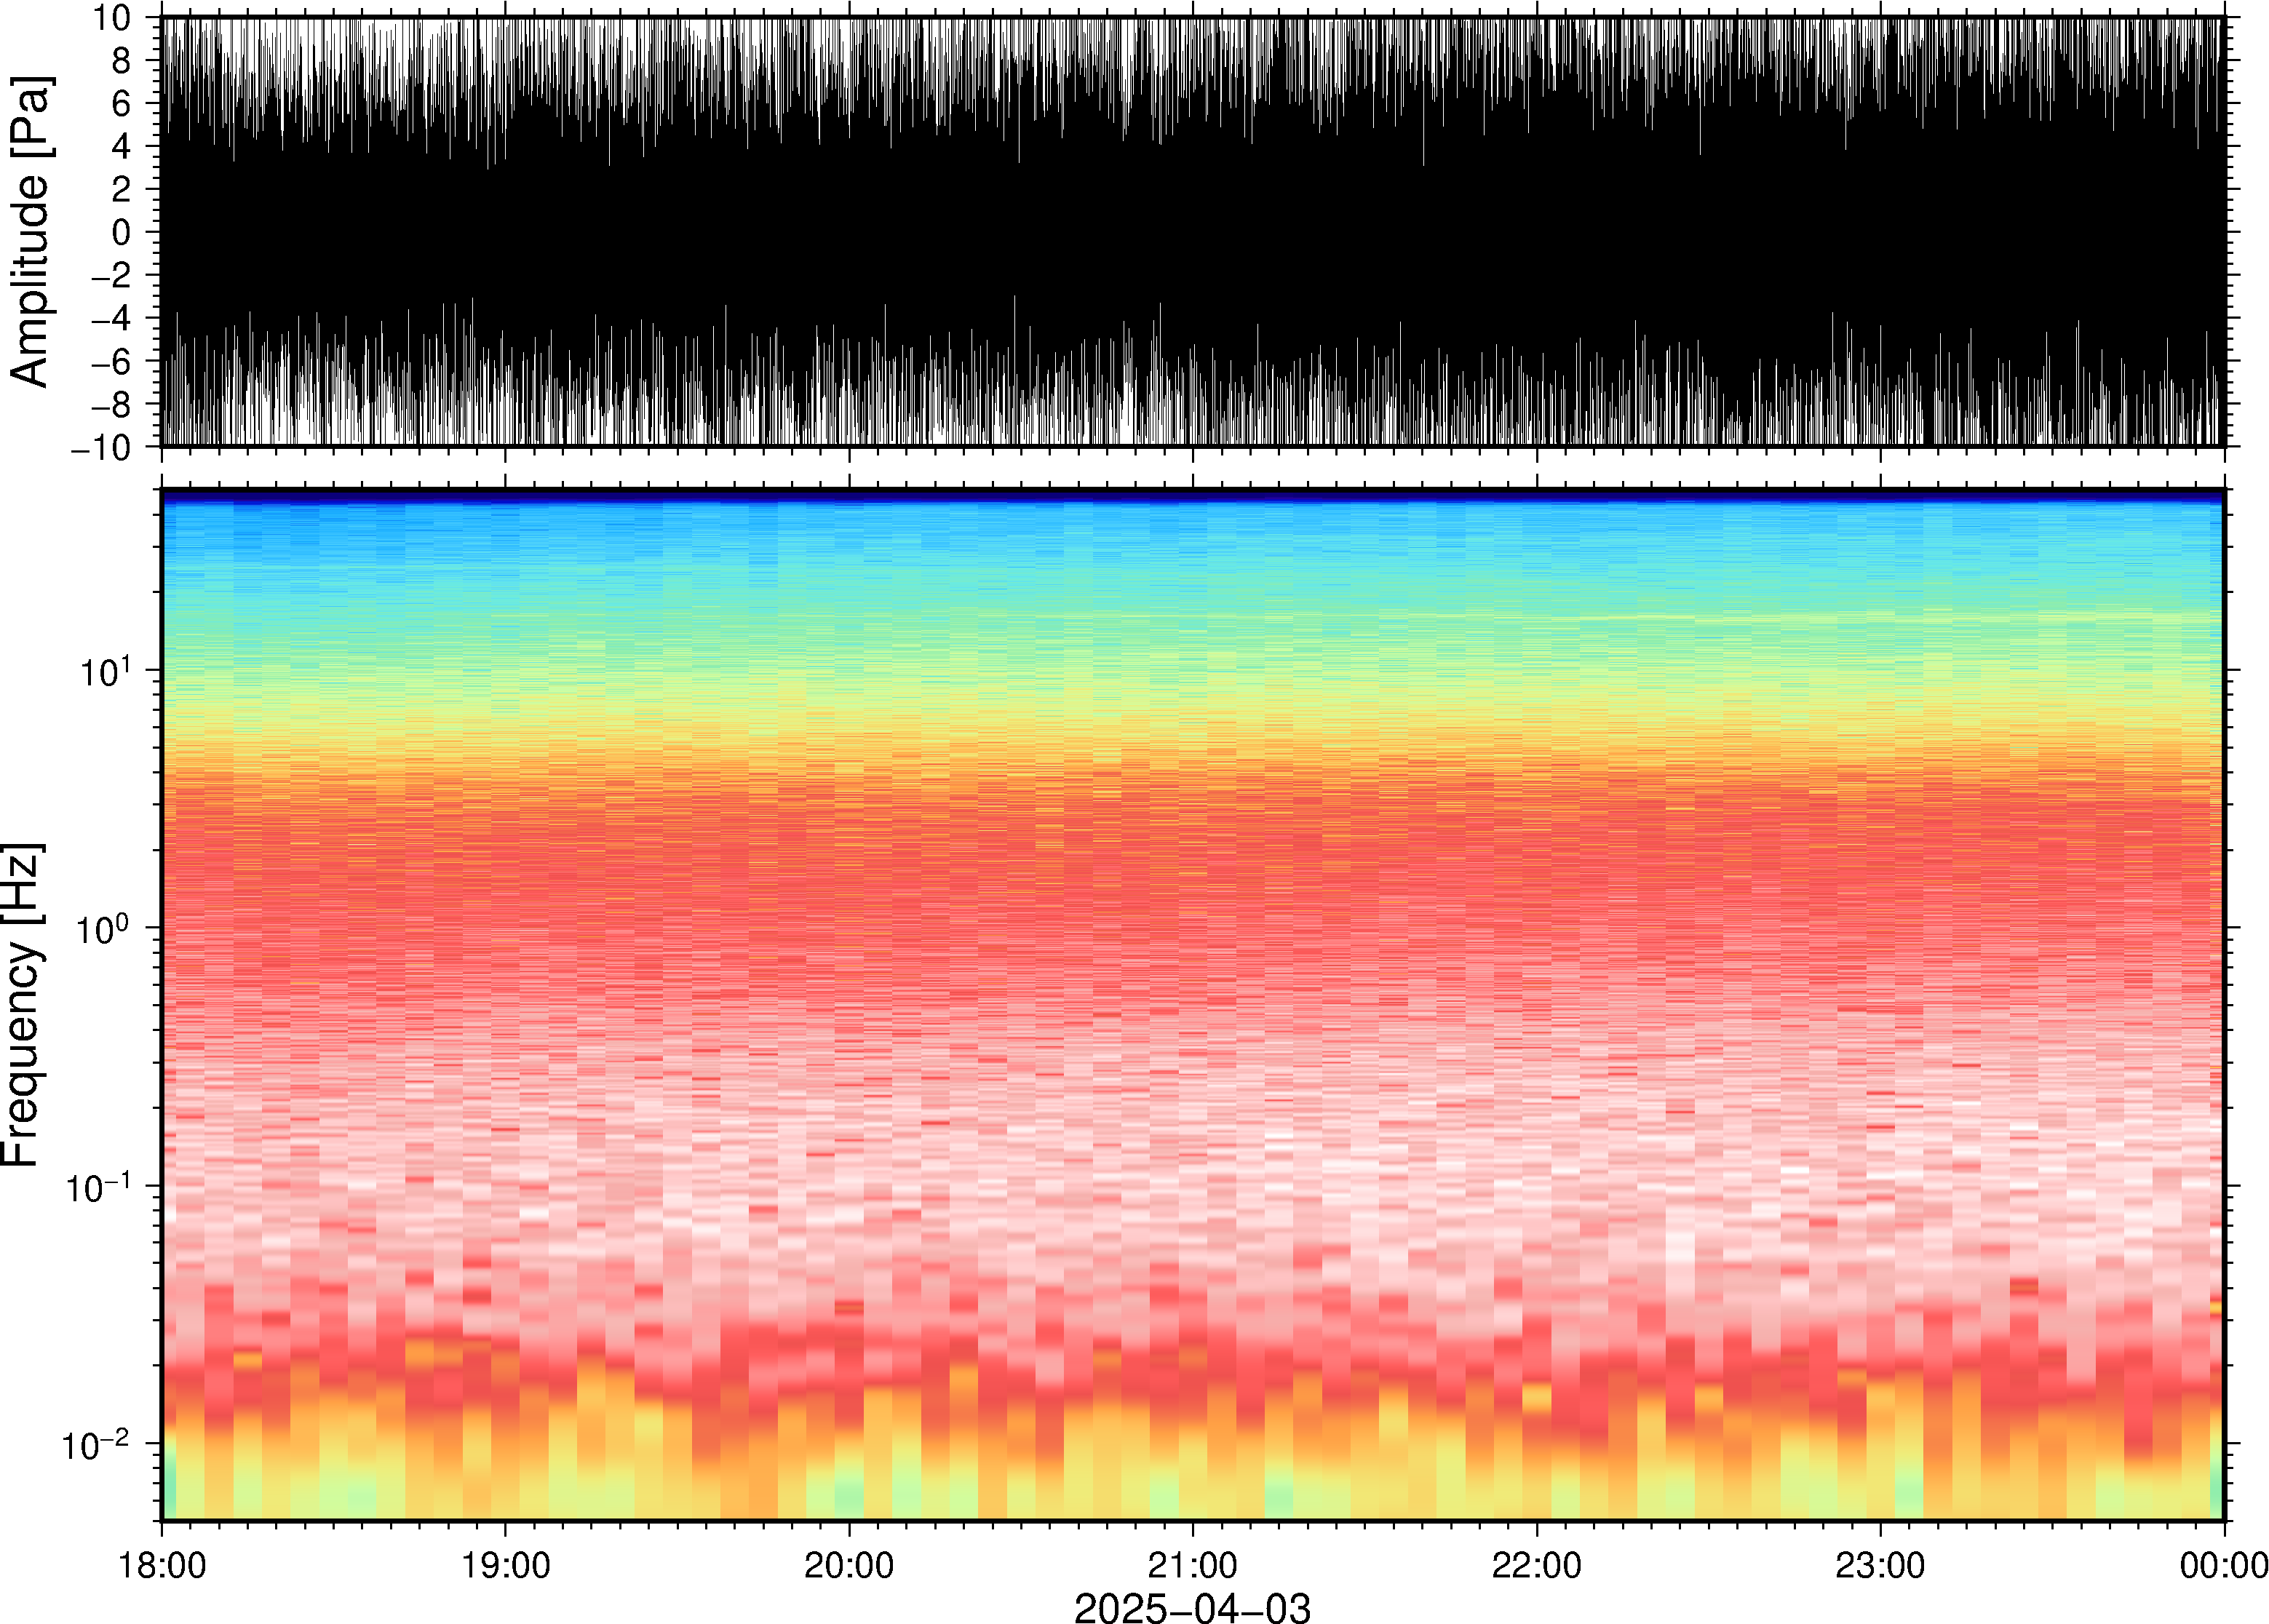Image resolution: width=2269 pixels, height=1624 pixels.
Task: Click the amplitude tick label 8
Action: pos(122,60)
